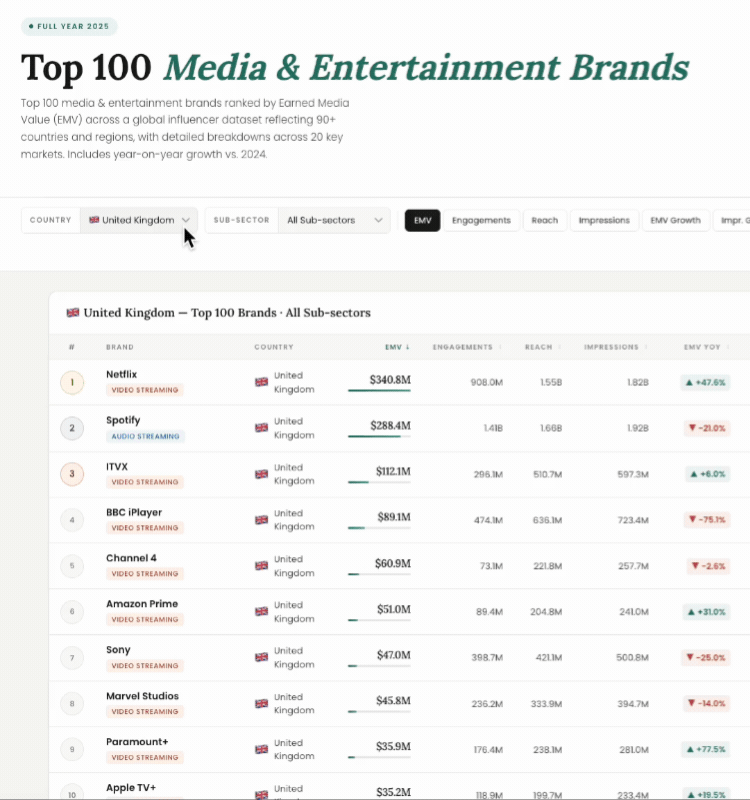Click the Channel 4 brand name
This screenshot has height=800, width=750.
click(131, 558)
